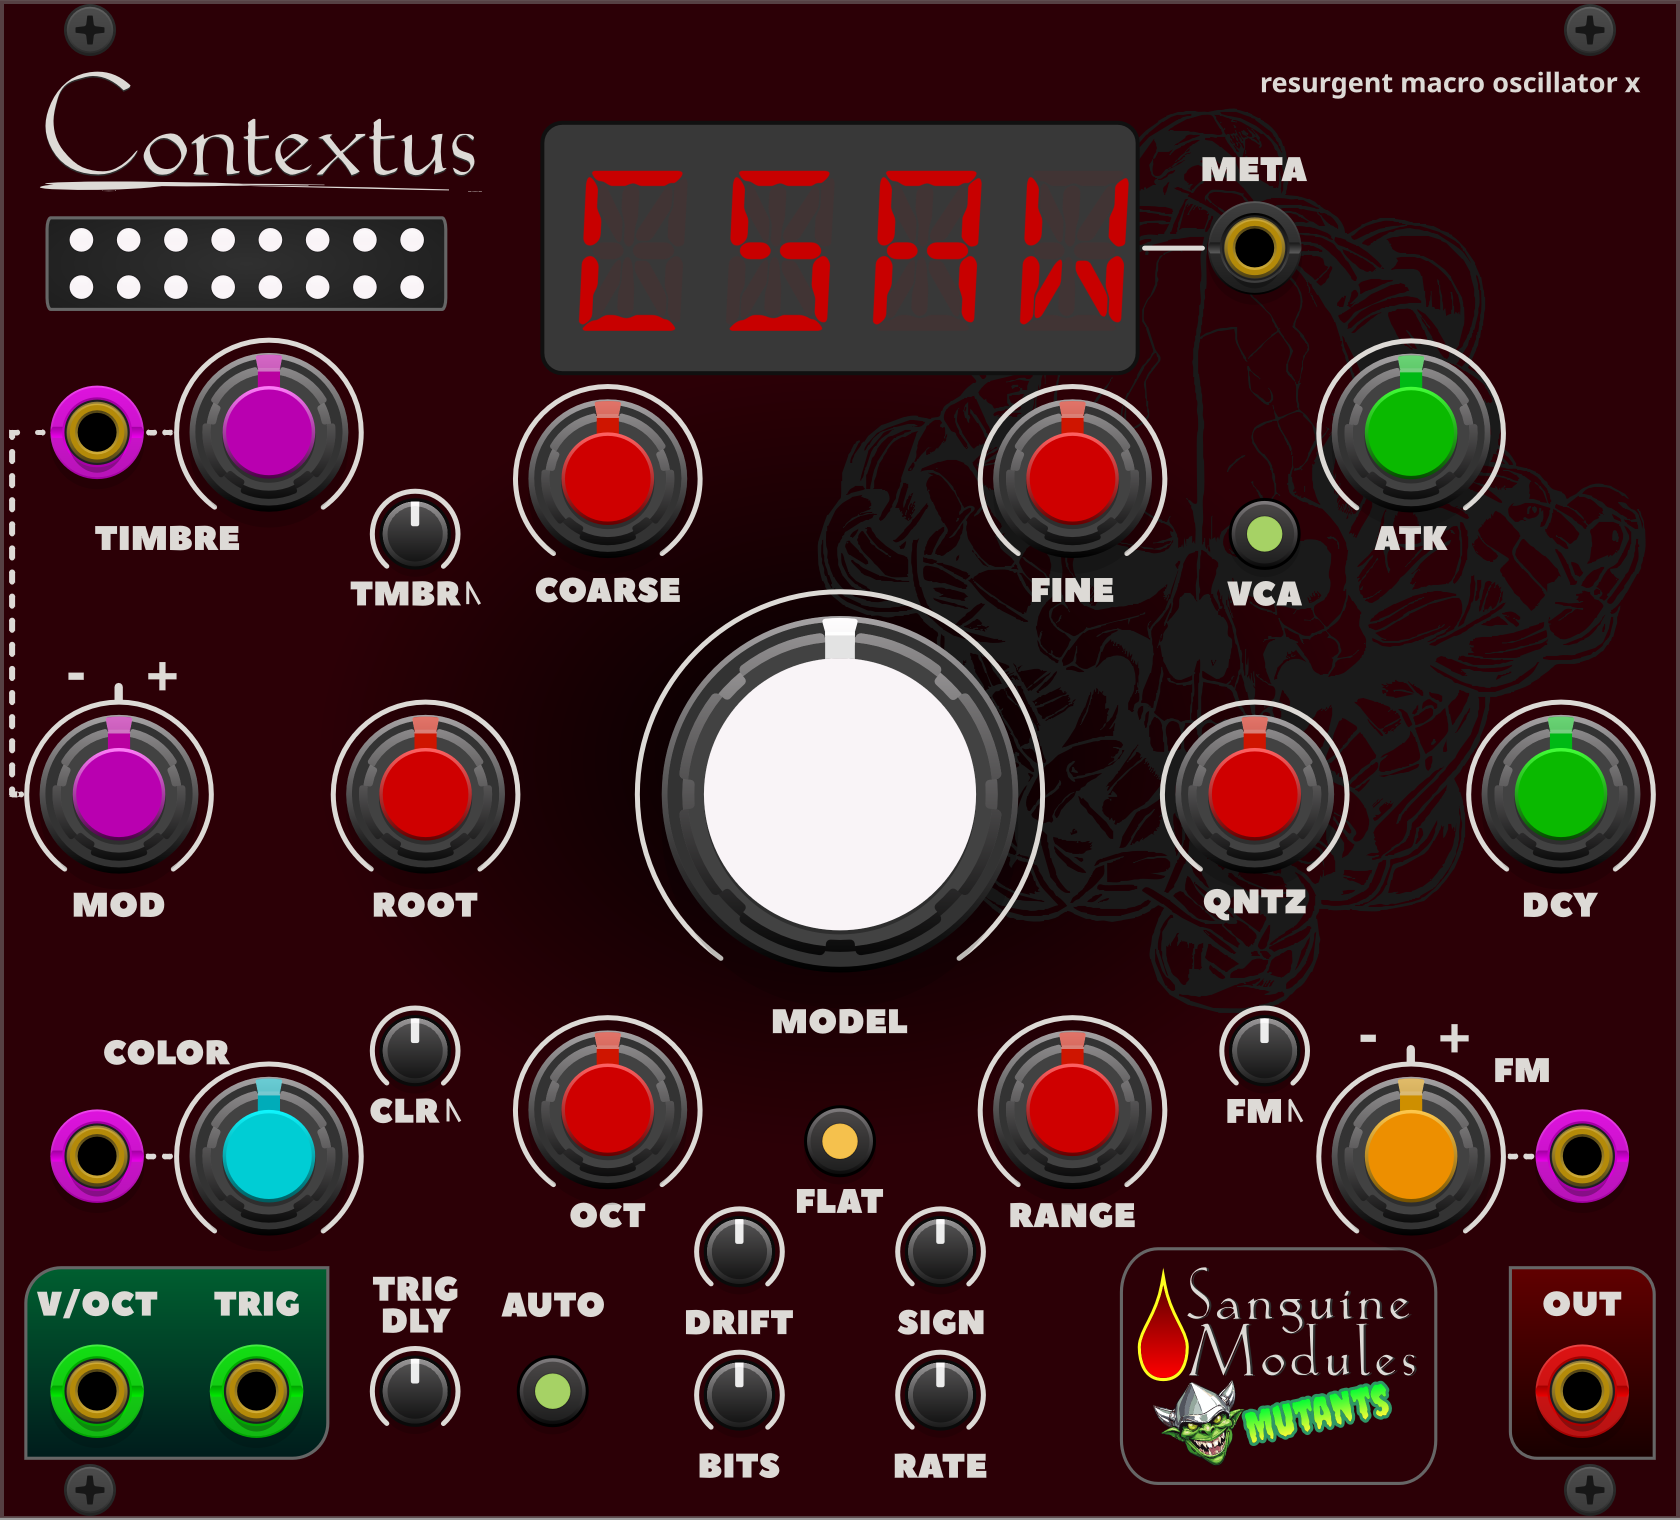Click the green ATK knob
The image size is (1680, 1520).
(x=1410, y=432)
